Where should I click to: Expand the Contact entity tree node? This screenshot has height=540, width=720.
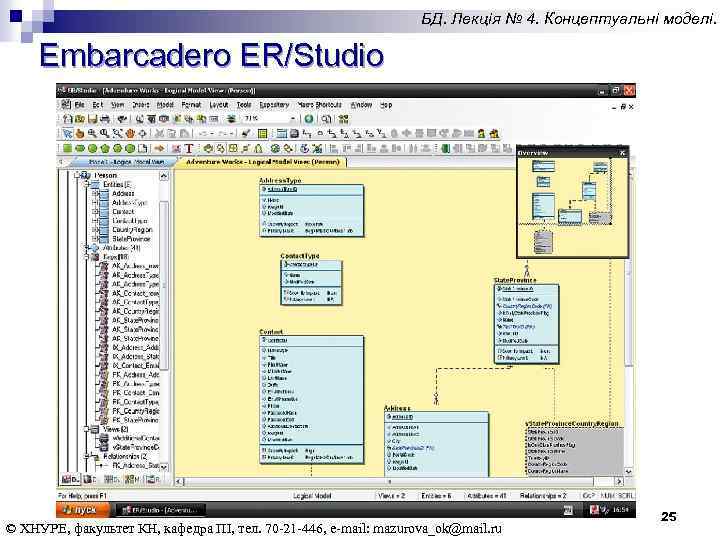(x=95, y=212)
